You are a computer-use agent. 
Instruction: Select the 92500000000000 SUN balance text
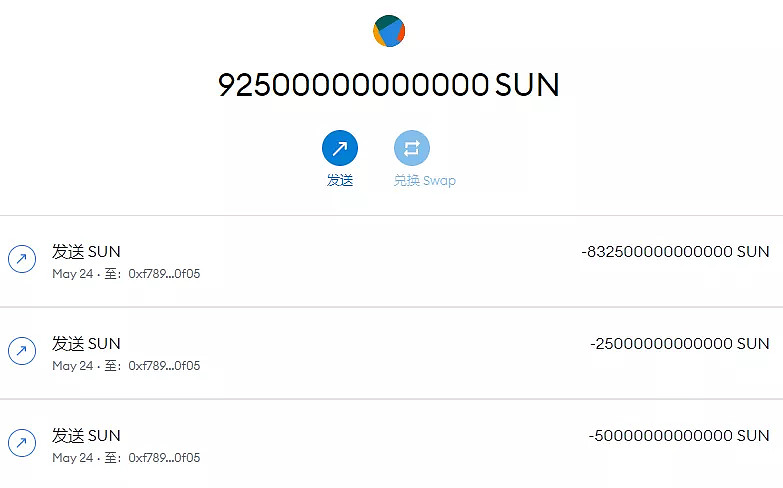pos(388,86)
